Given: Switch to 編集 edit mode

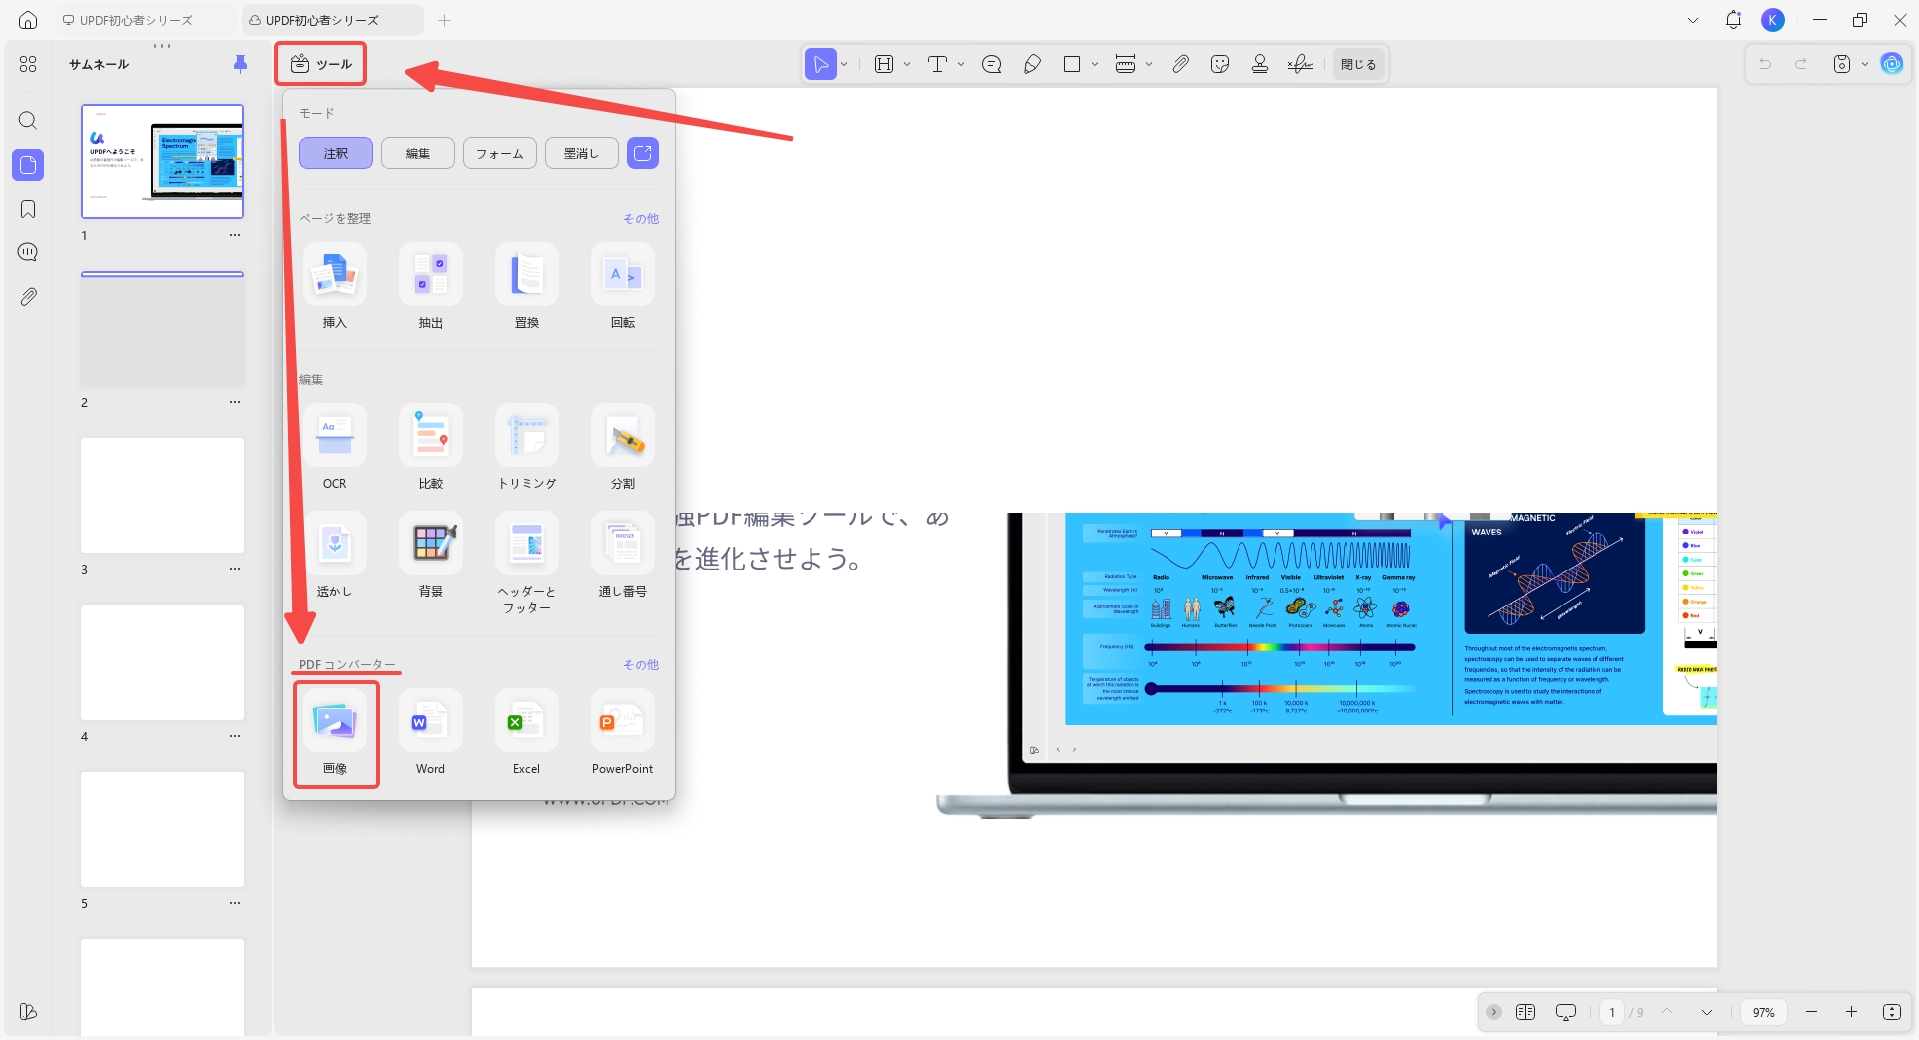Looking at the screenshot, I should click(x=418, y=153).
